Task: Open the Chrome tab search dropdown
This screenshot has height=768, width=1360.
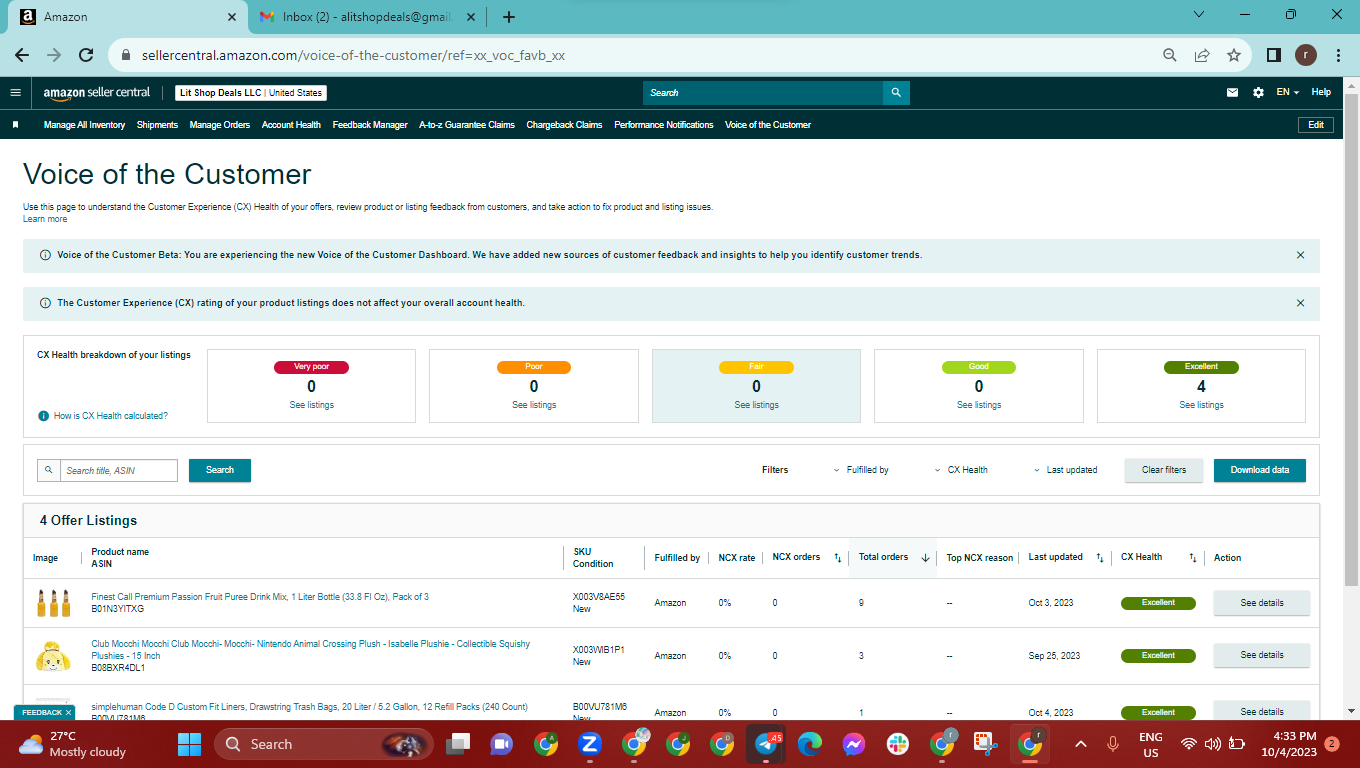Action: point(1199,16)
